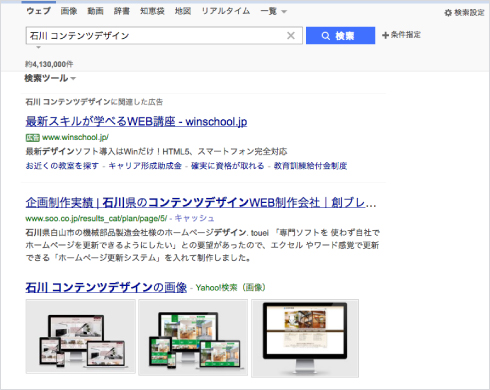Open the 知恵袋 tab
Viewport: 490px width, 390px height.
click(152, 11)
